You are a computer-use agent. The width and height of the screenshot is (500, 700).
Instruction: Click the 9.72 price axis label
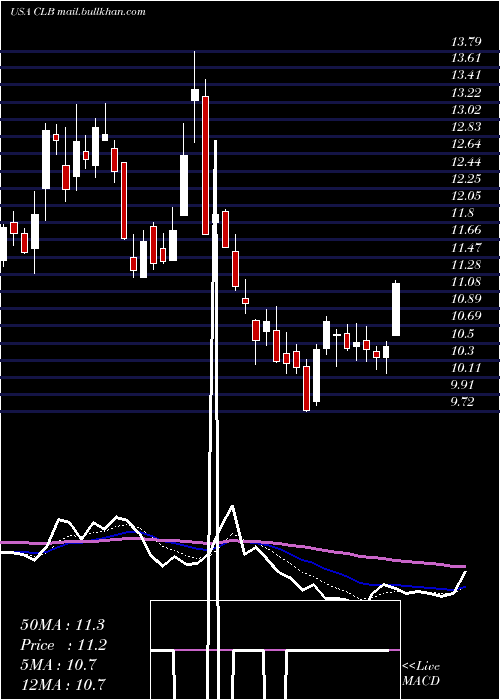[x=462, y=402]
